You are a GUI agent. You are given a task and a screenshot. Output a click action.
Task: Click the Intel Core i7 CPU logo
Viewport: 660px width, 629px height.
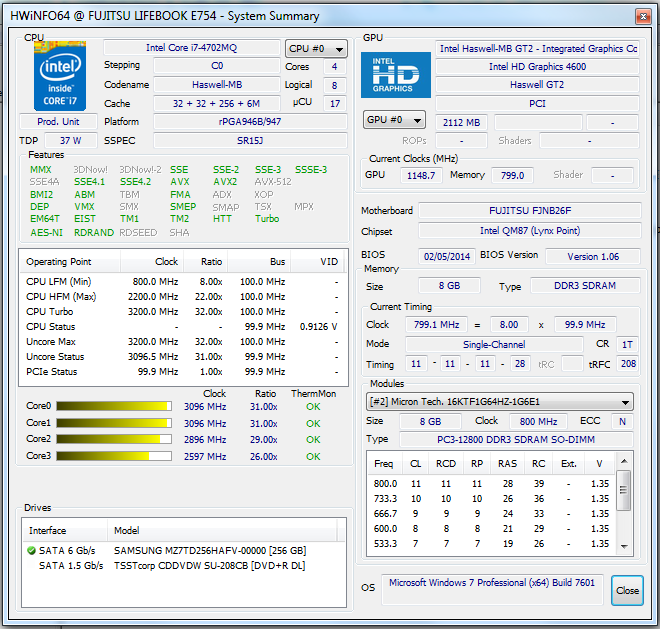click(x=60, y=76)
